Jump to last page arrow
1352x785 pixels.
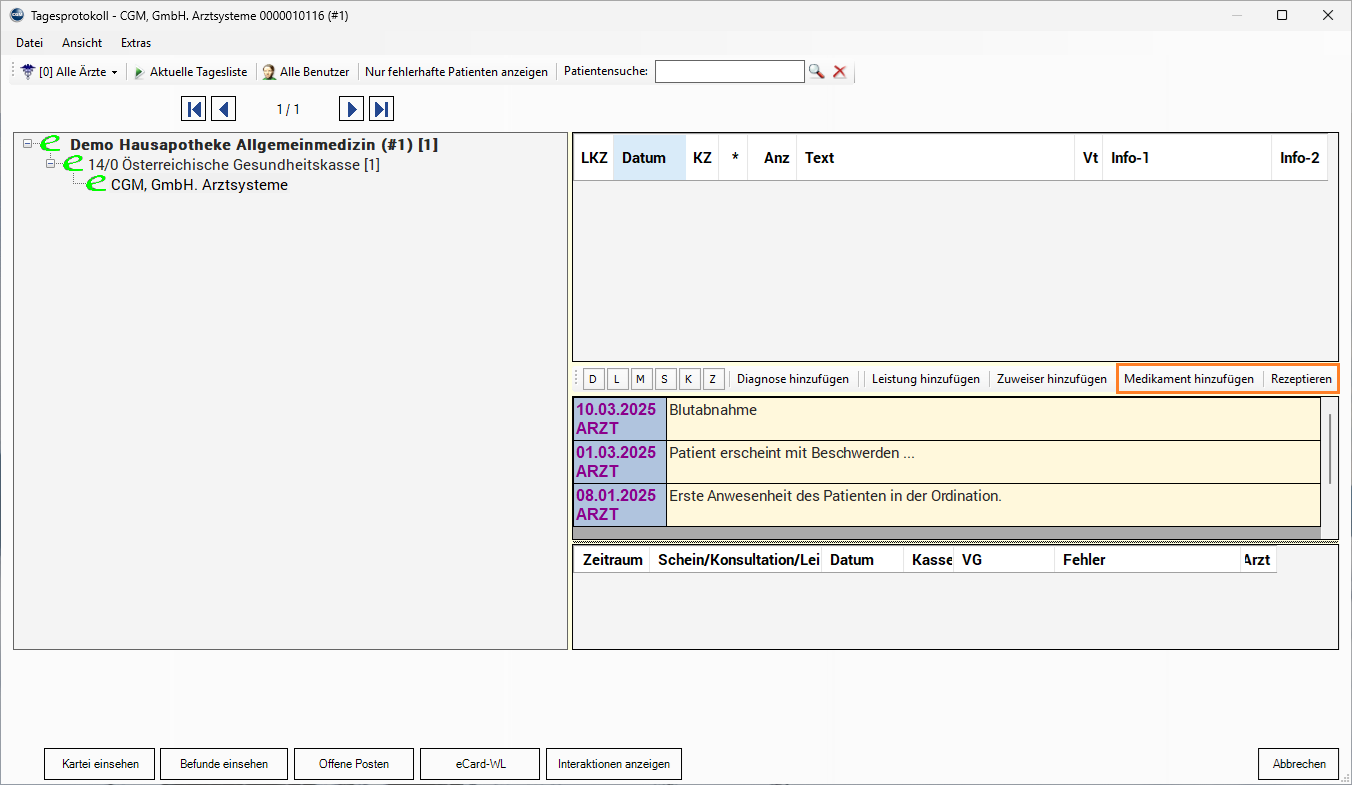(381, 109)
